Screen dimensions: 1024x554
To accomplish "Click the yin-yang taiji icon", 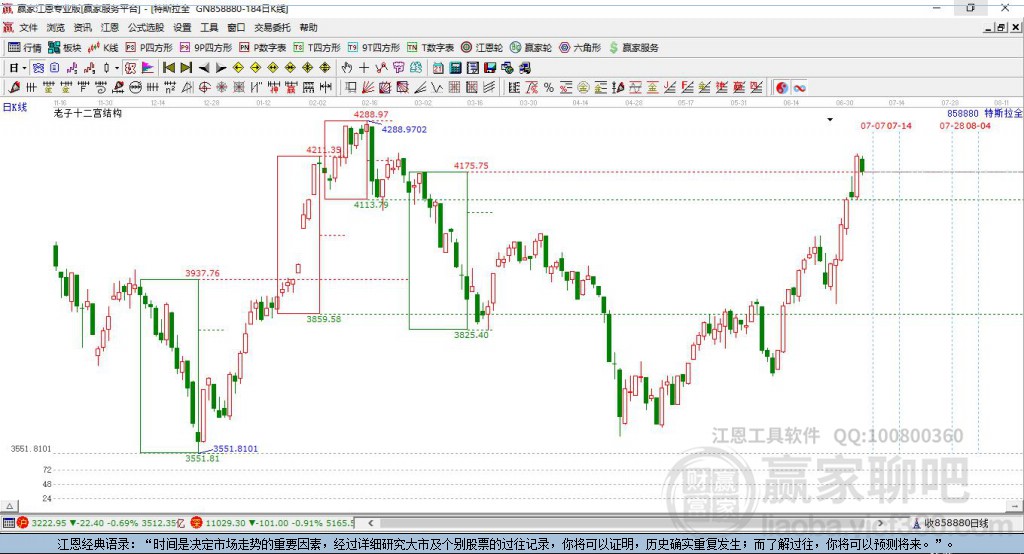I will coord(782,88).
